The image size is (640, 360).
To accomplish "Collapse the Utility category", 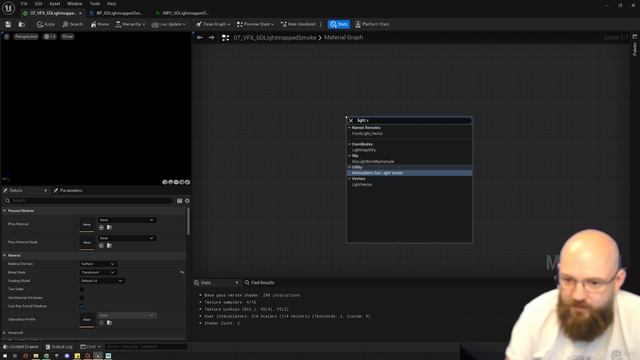I will [349, 167].
